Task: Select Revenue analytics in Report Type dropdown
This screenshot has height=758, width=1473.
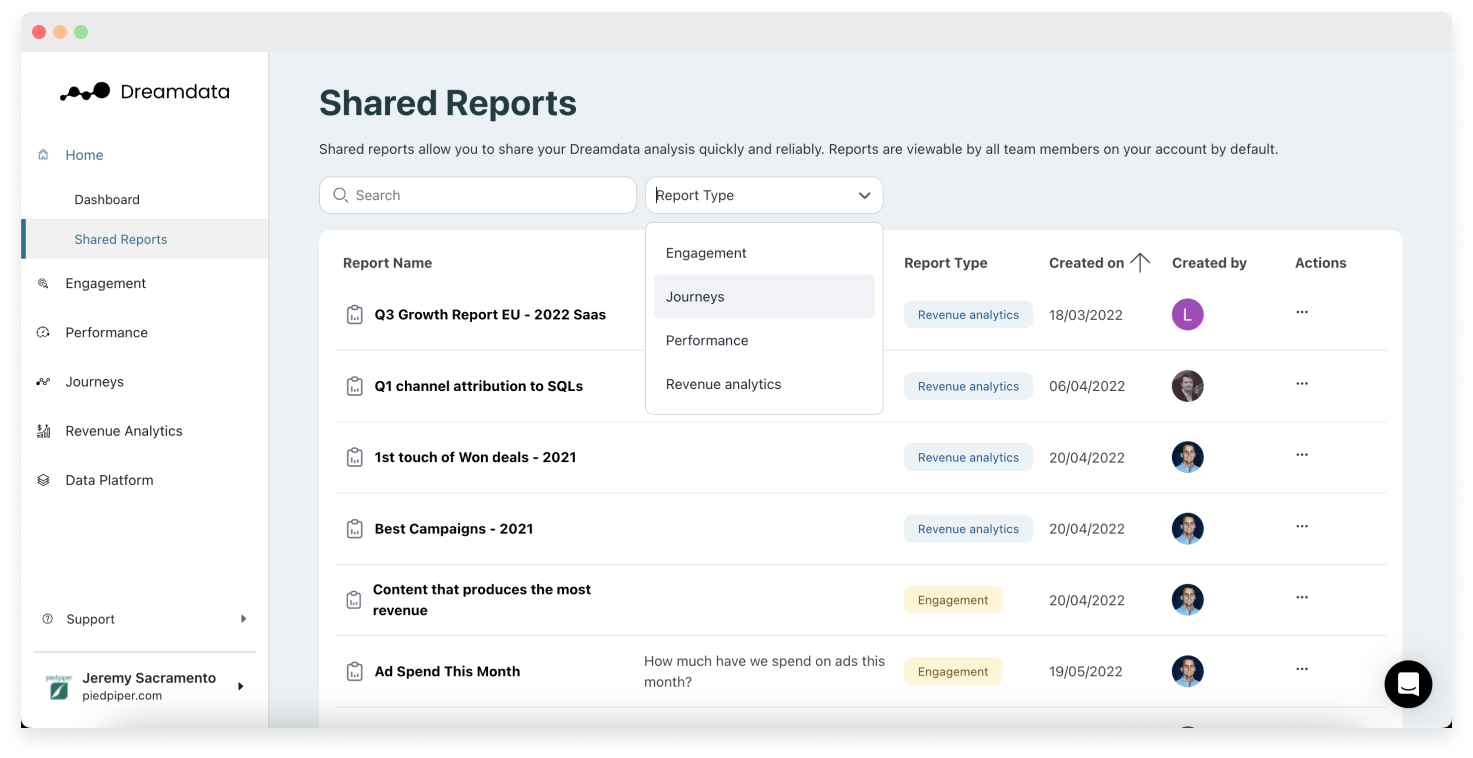Action: point(764,384)
